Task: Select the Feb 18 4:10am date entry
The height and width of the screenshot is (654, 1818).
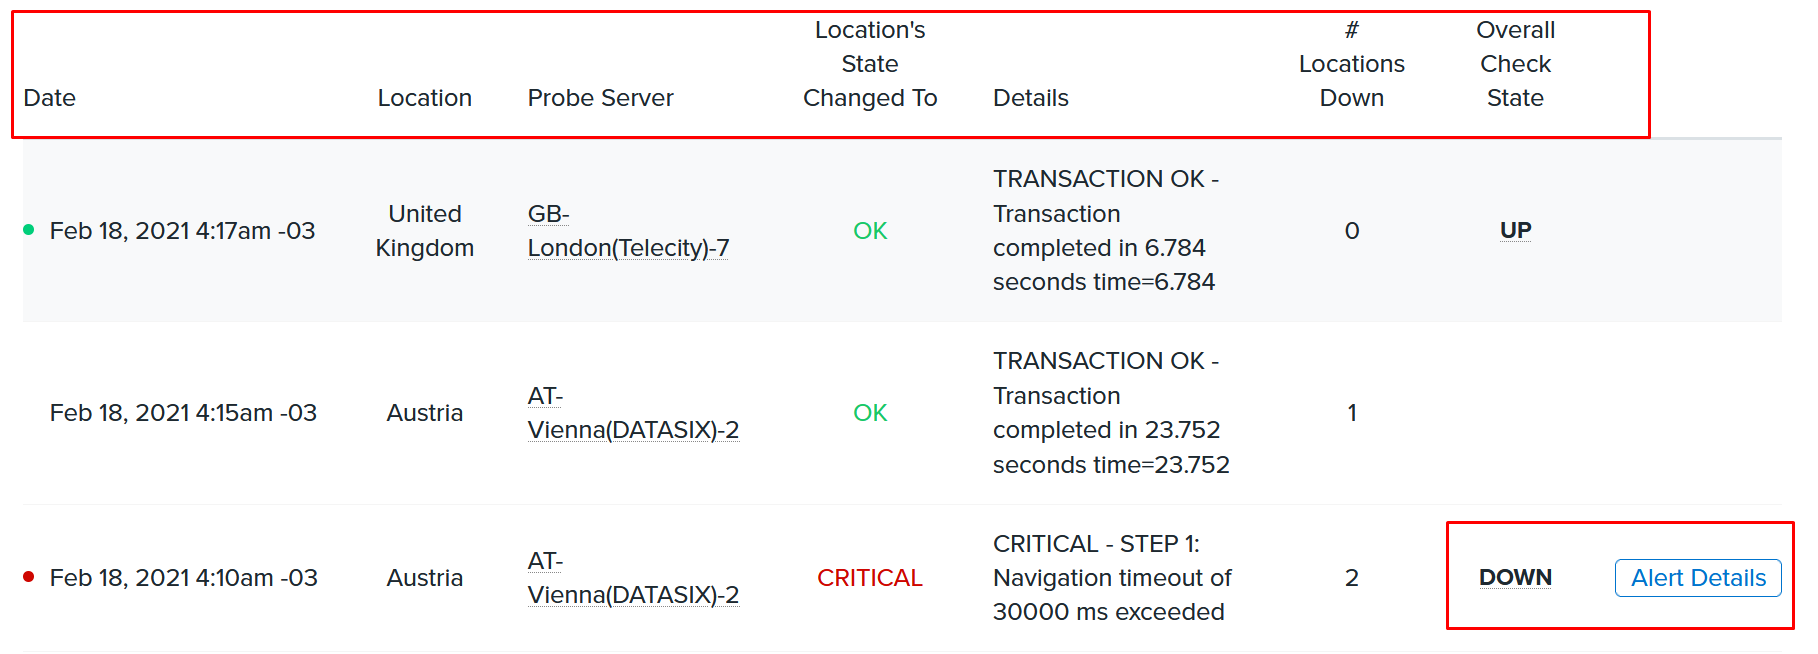Action: (x=184, y=577)
